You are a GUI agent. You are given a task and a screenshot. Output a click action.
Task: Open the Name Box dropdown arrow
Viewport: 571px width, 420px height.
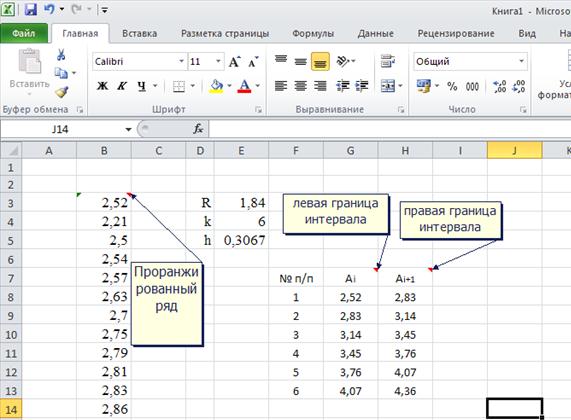coord(128,129)
